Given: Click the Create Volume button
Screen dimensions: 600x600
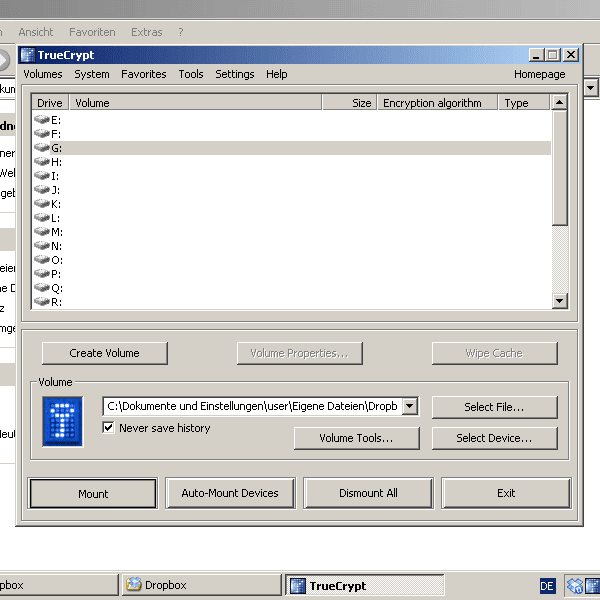Looking at the screenshot, I should pyautogui.click(x=104, y=353).
